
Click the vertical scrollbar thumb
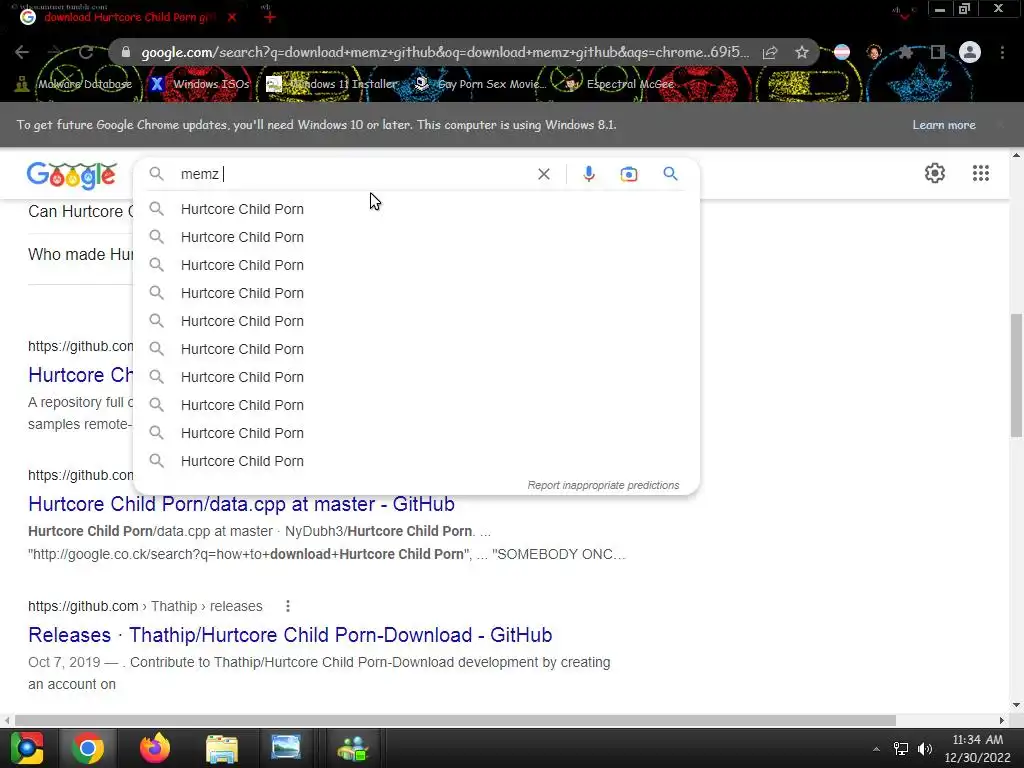(1016, 375)
